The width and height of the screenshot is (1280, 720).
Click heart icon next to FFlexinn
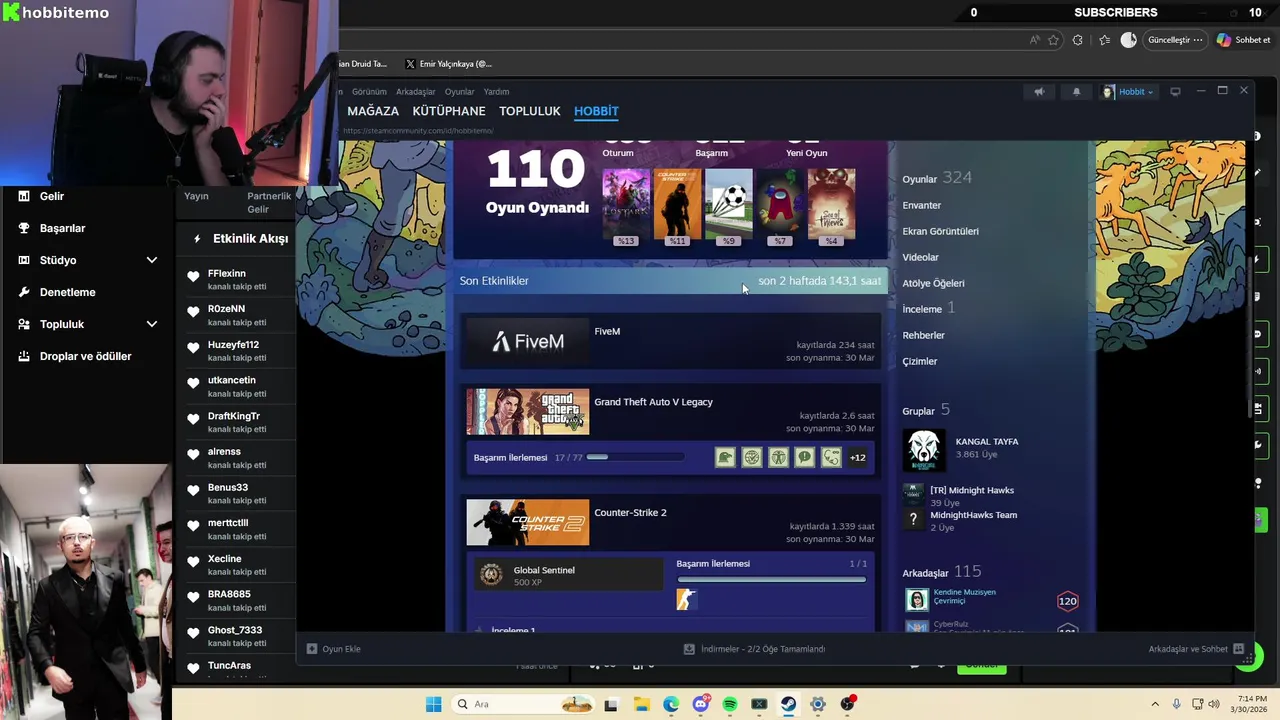coord(193,276)
